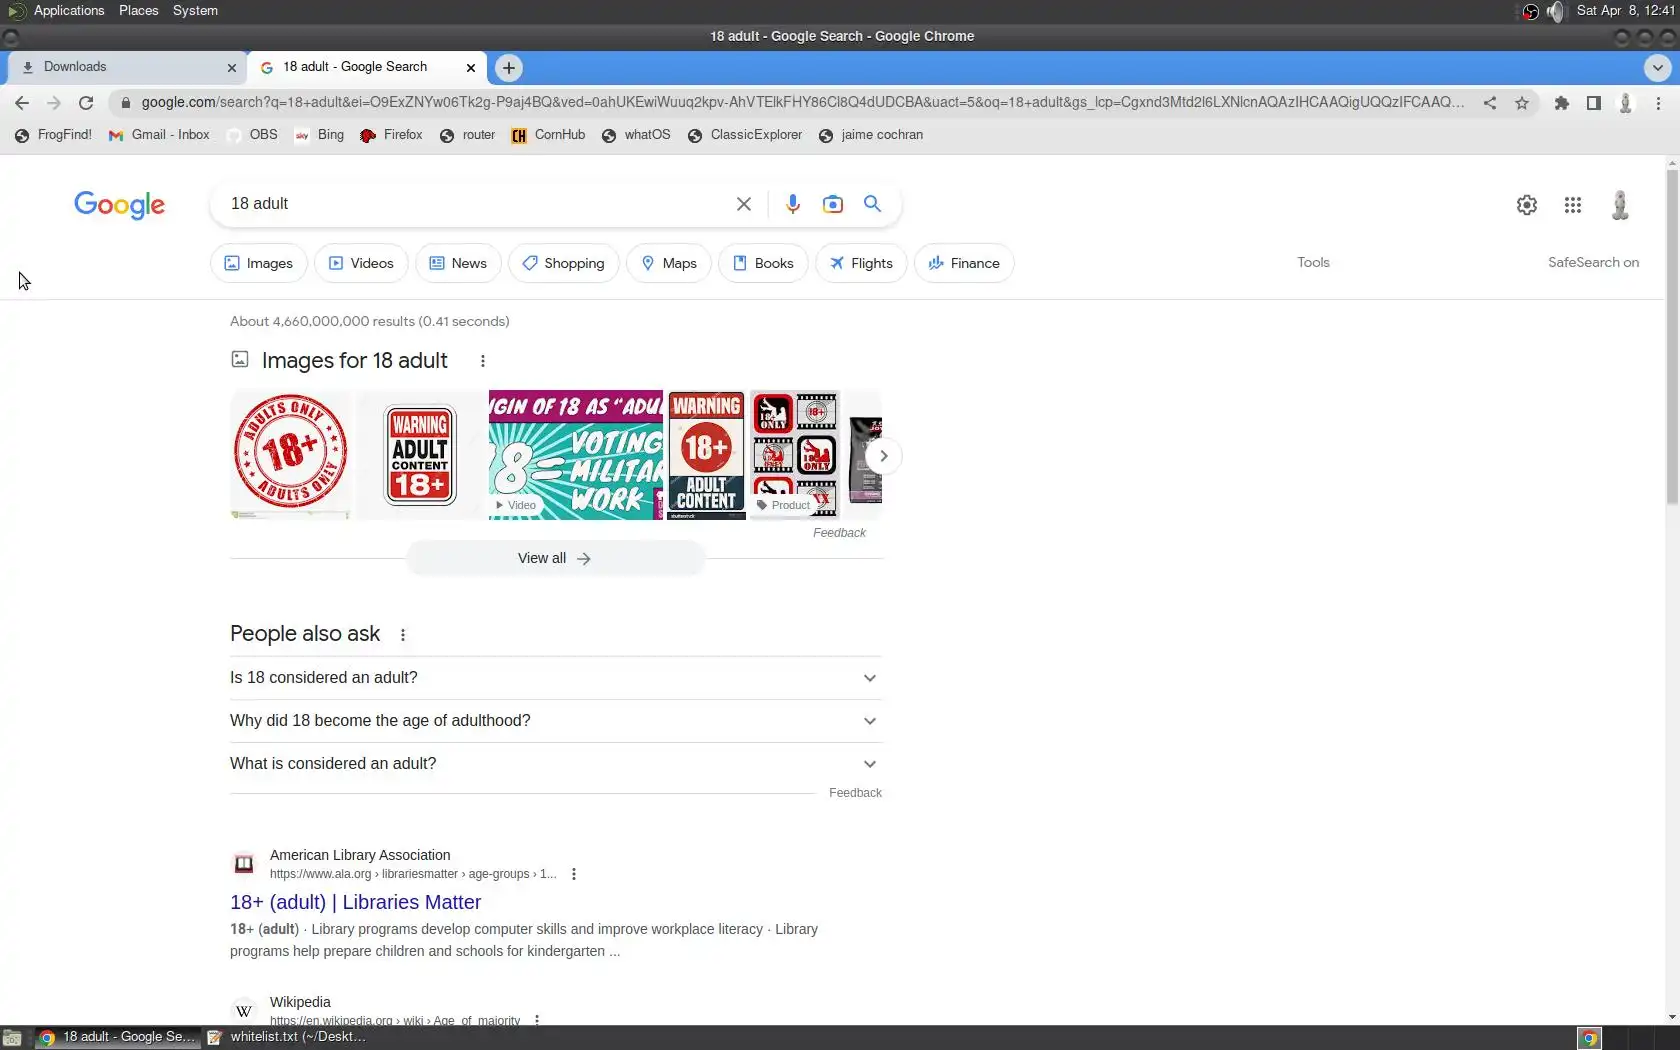Viewport: 1680px width, 1050px height.
Task: Open the '18+ (adult) | Libraries Matter' result
Action: coord(355,902)
